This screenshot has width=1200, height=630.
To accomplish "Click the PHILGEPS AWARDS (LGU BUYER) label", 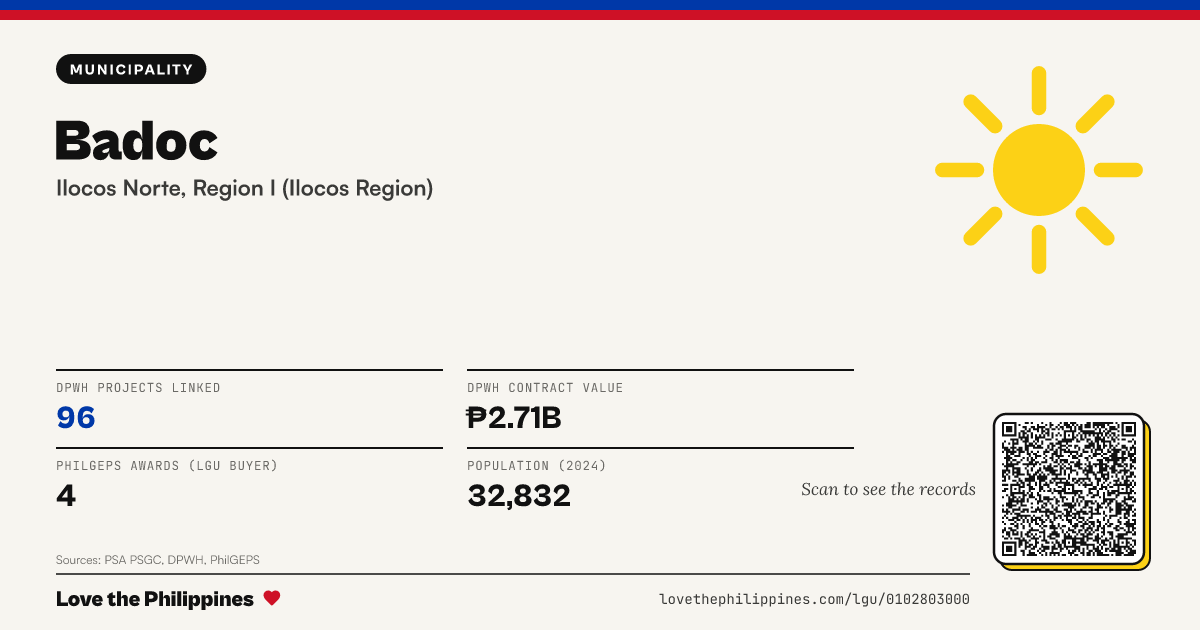I will tap(167, 466).
